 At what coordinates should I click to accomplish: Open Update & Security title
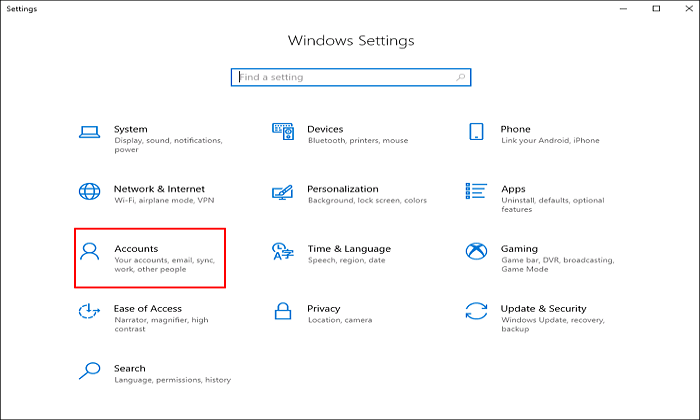tap(543, 308)
